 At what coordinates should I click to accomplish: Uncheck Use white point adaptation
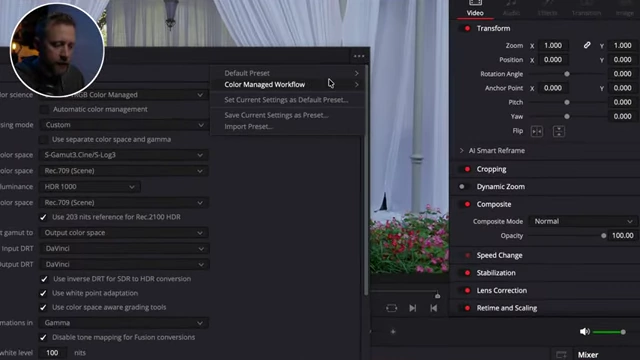(43, 293)
